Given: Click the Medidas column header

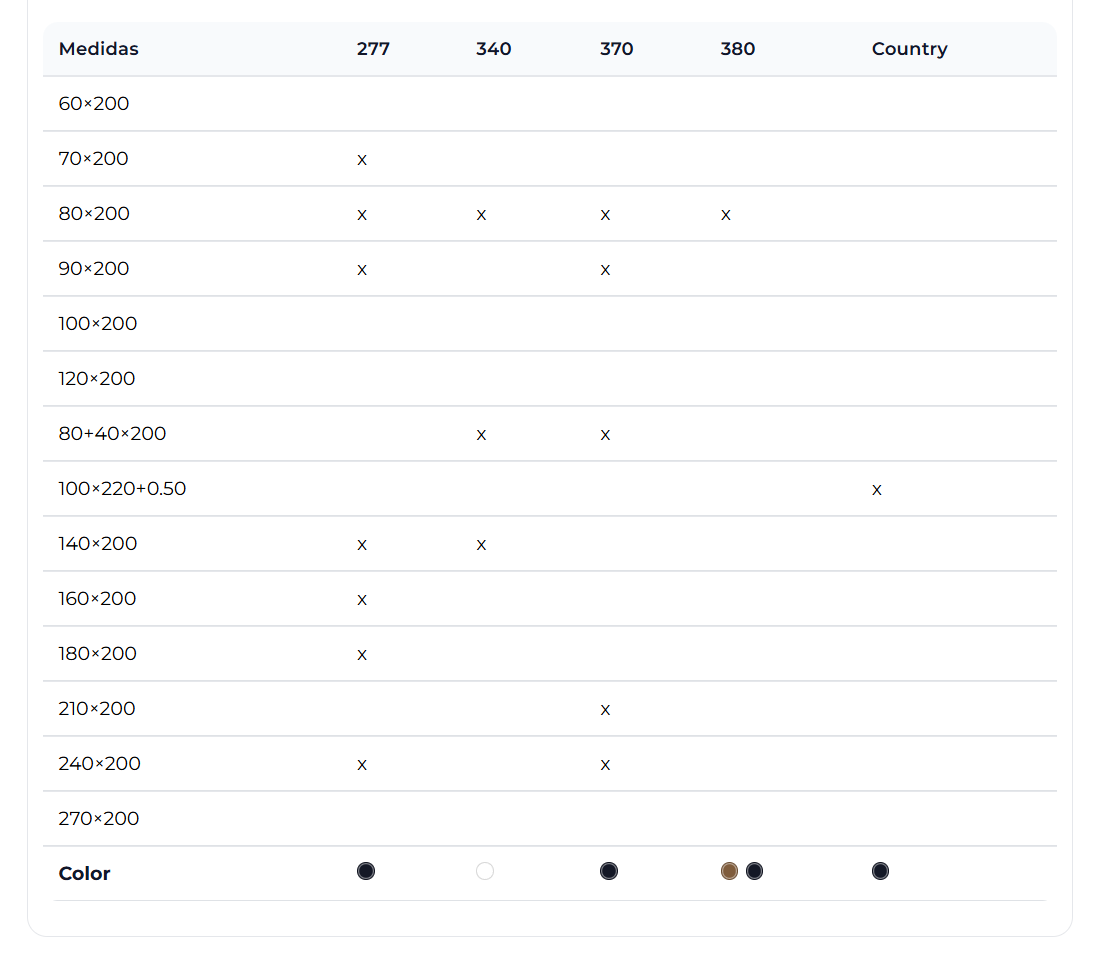Looking at the screenshot, I should pos(99,49).
